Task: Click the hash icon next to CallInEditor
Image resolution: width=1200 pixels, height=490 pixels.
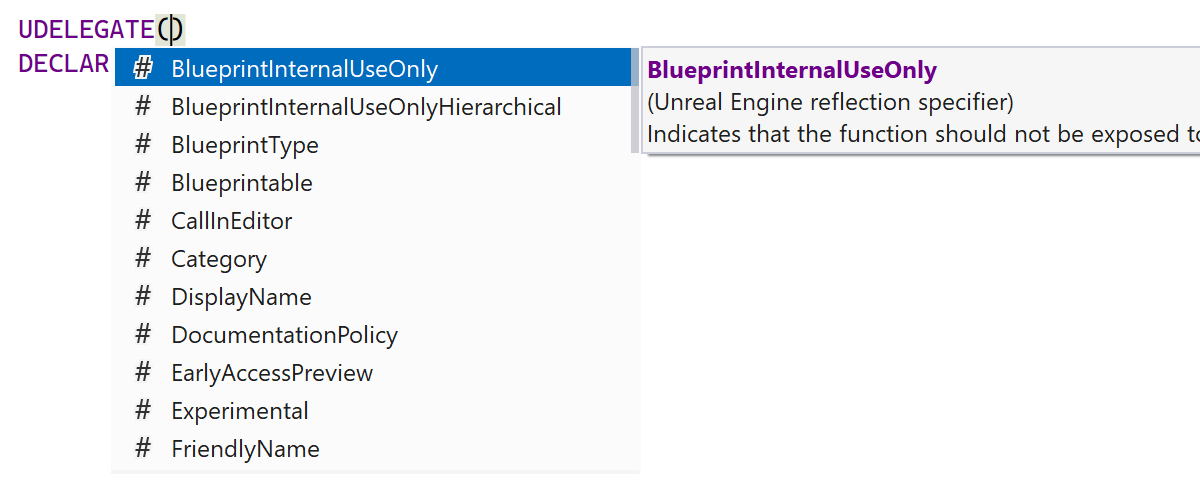Action: pos(143,221)
